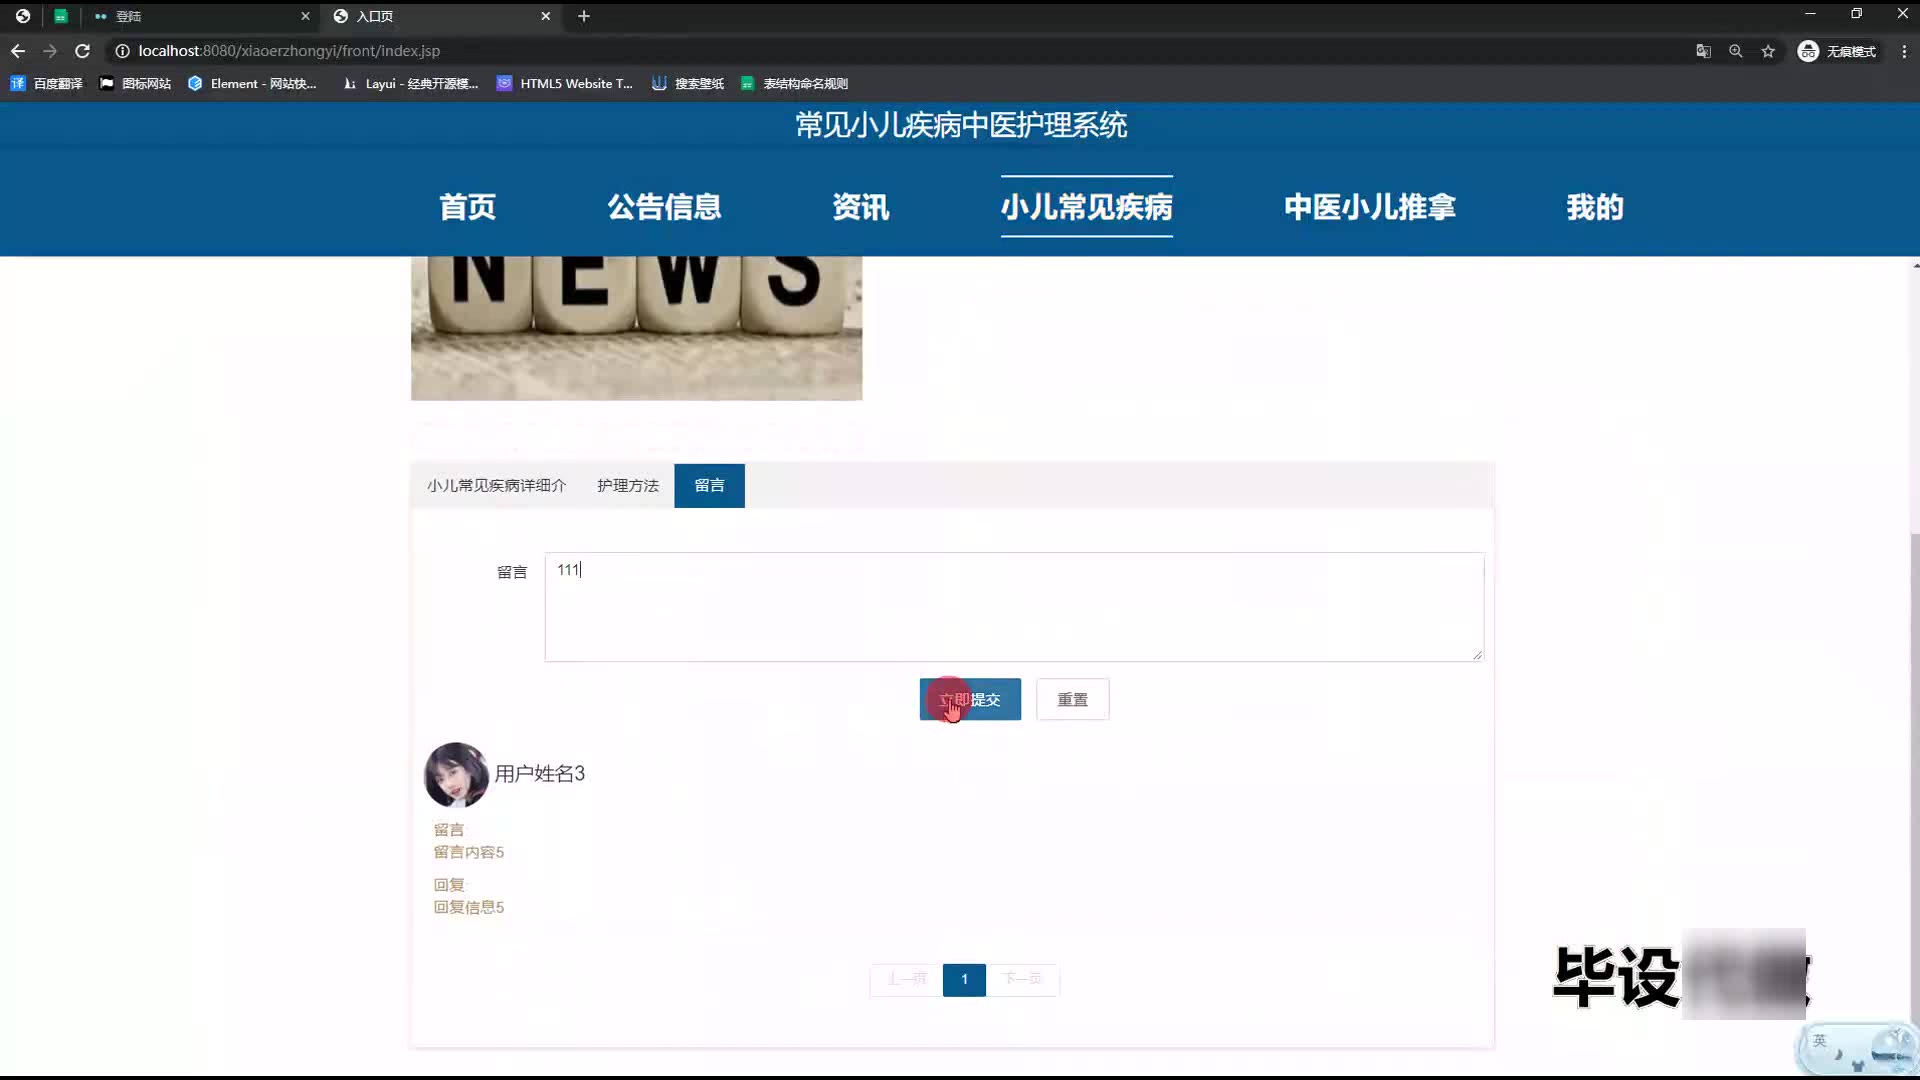
Task: Open Chrome three-dot menu
Action: pos(1903,51)
